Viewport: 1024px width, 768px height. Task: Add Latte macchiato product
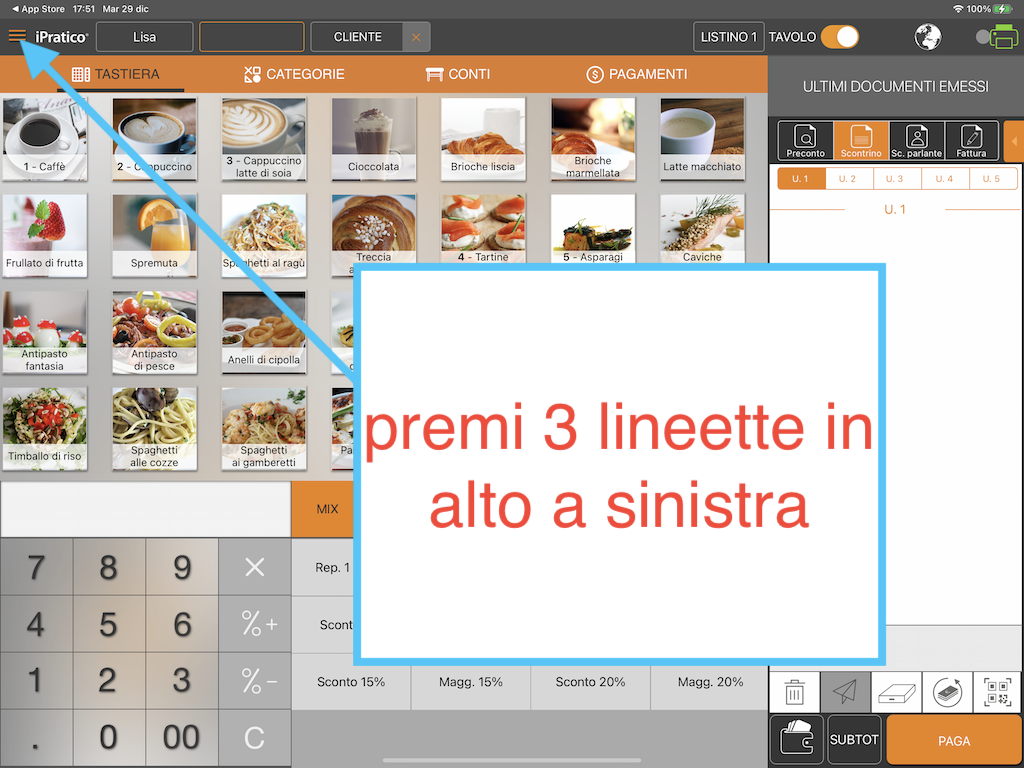coord(702,139)
